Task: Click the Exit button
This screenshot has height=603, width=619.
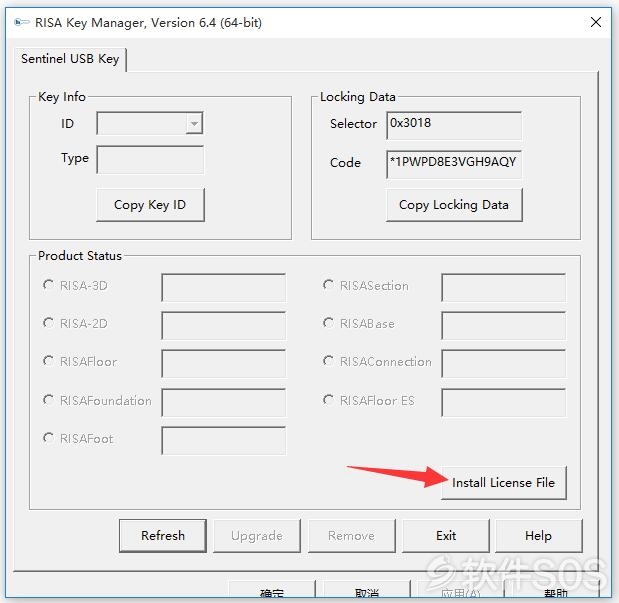Action: click(x=446, y=535)
